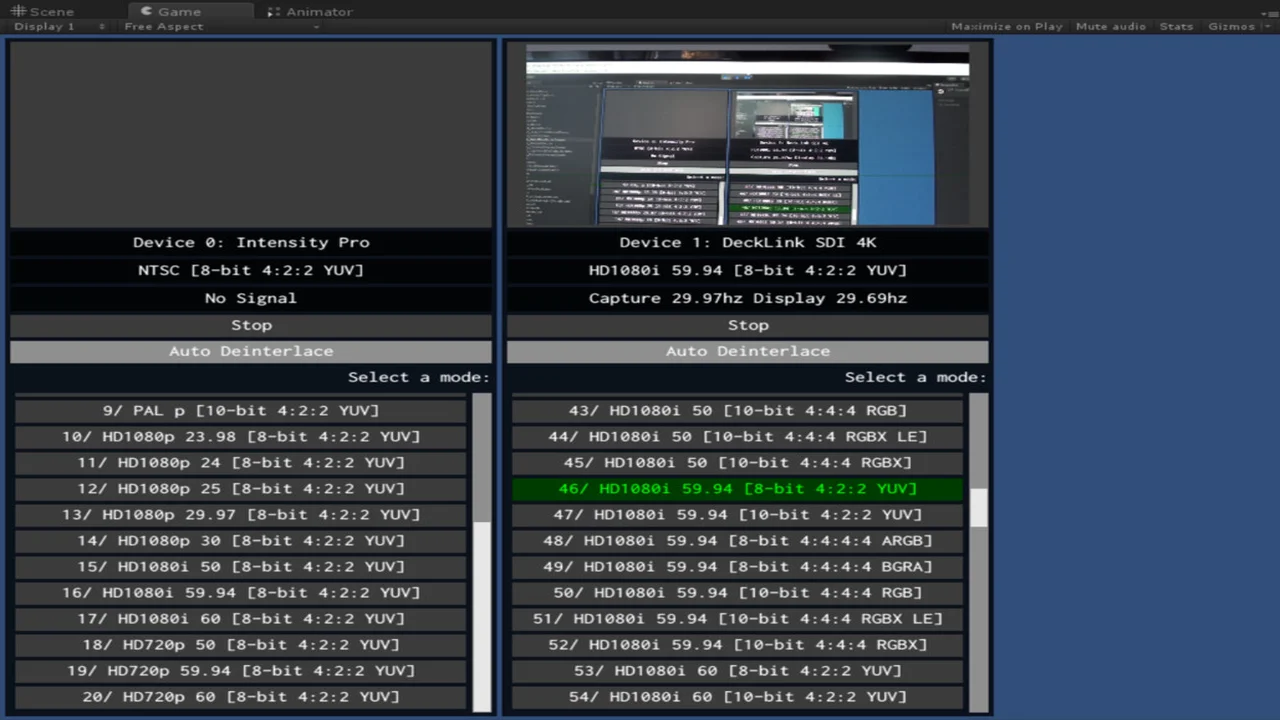Choose mode 53 HD1080i 60 8-bit YUV
Screen dimensions: 1280x720
click(x=737, y=671)
